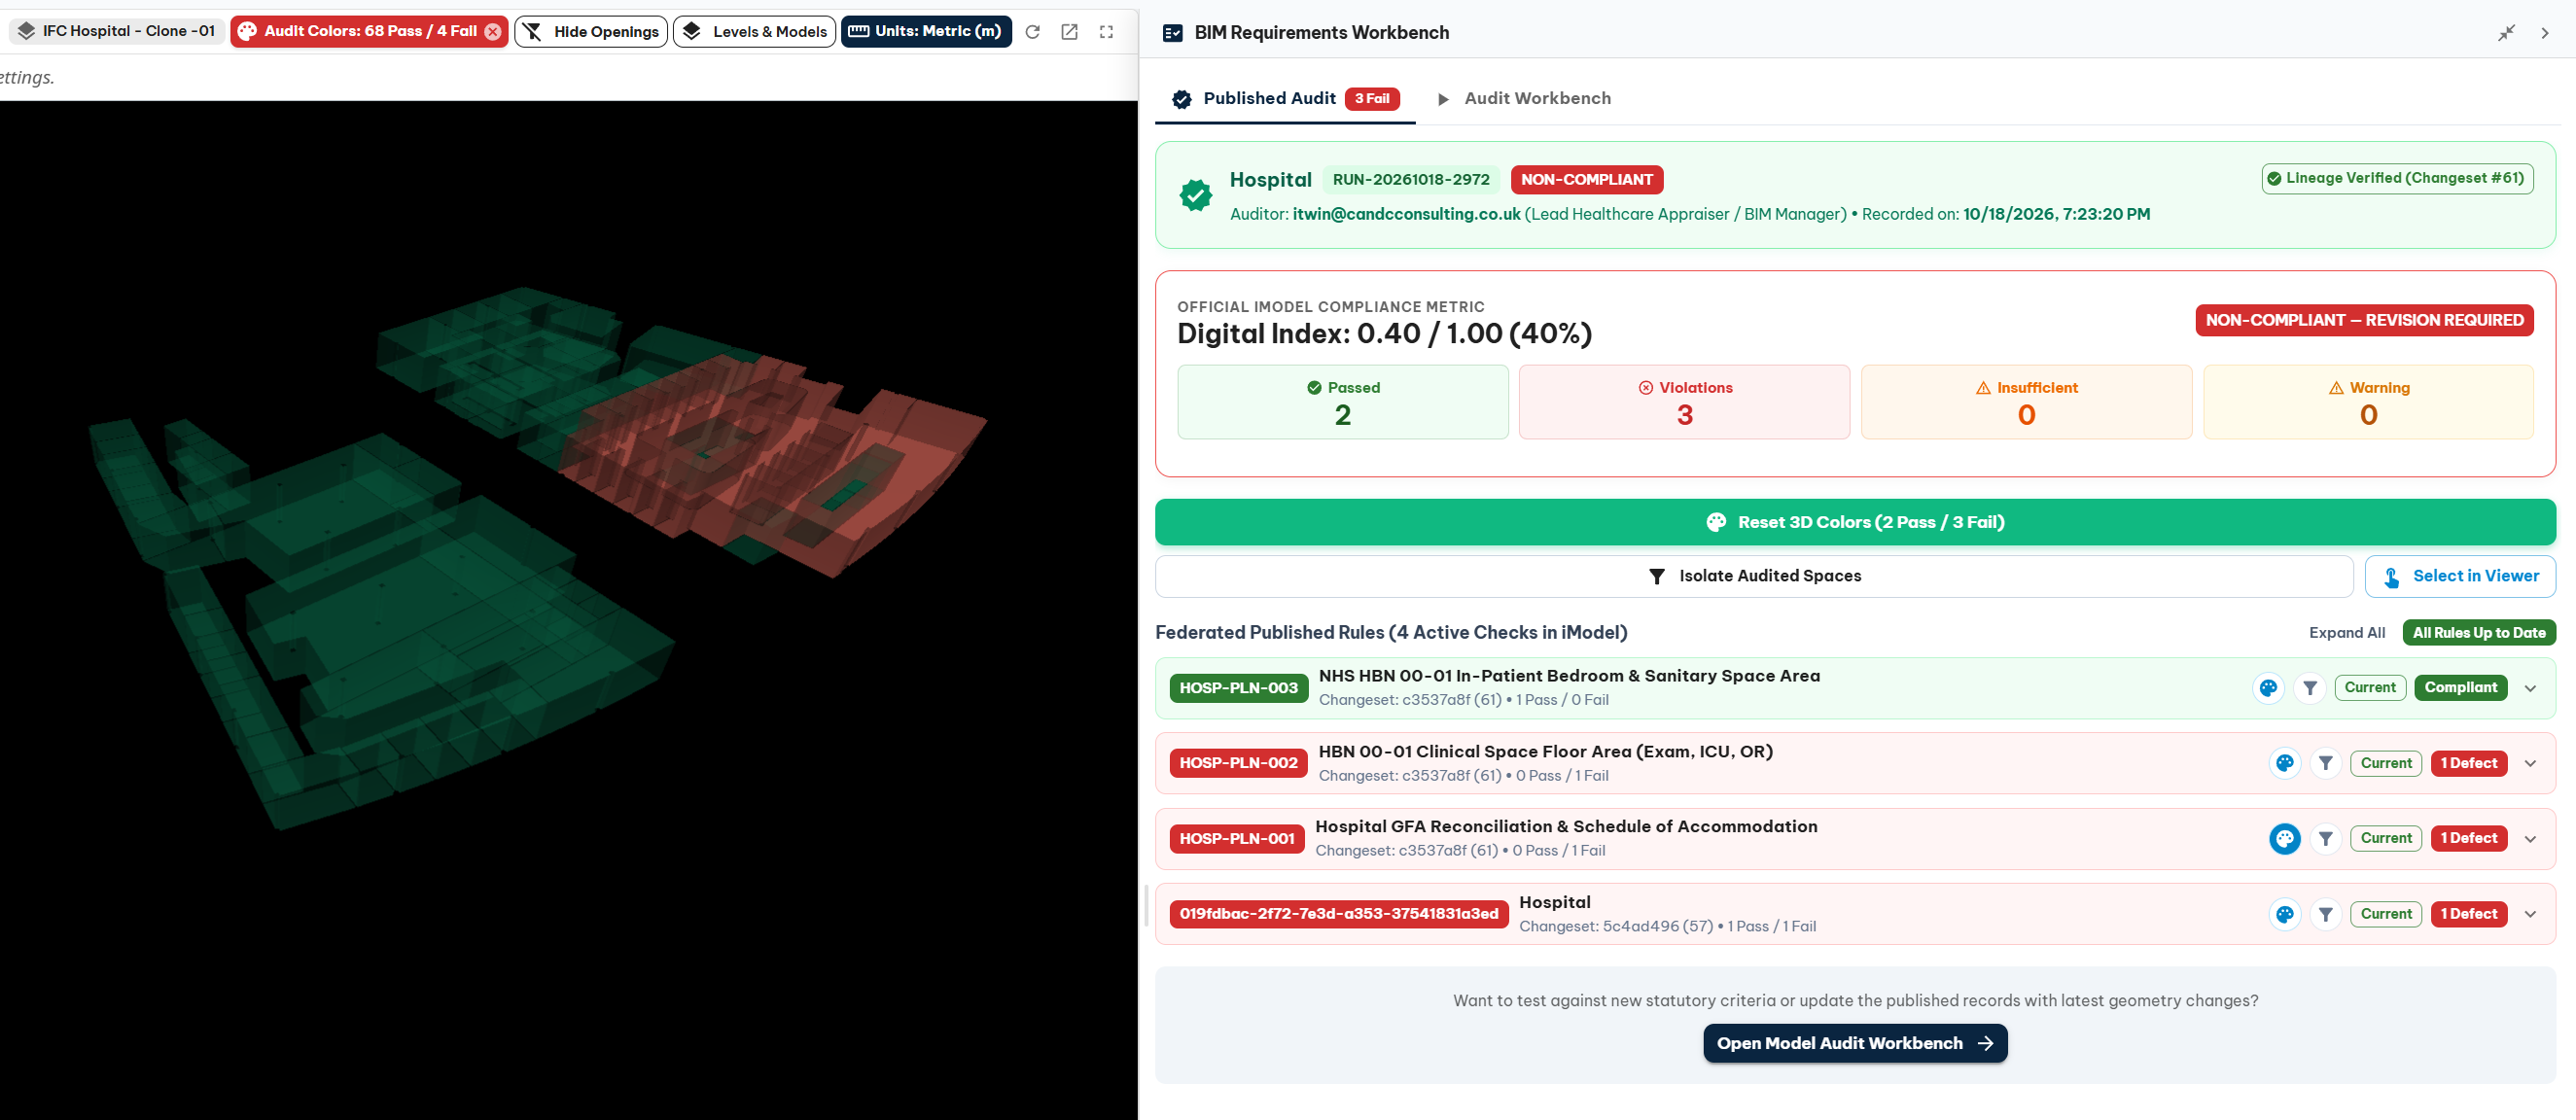Screen dimensions: 2576x1120
Task: Open IFC Hospital - Clone -01 model selector
Action: [116, 31]
